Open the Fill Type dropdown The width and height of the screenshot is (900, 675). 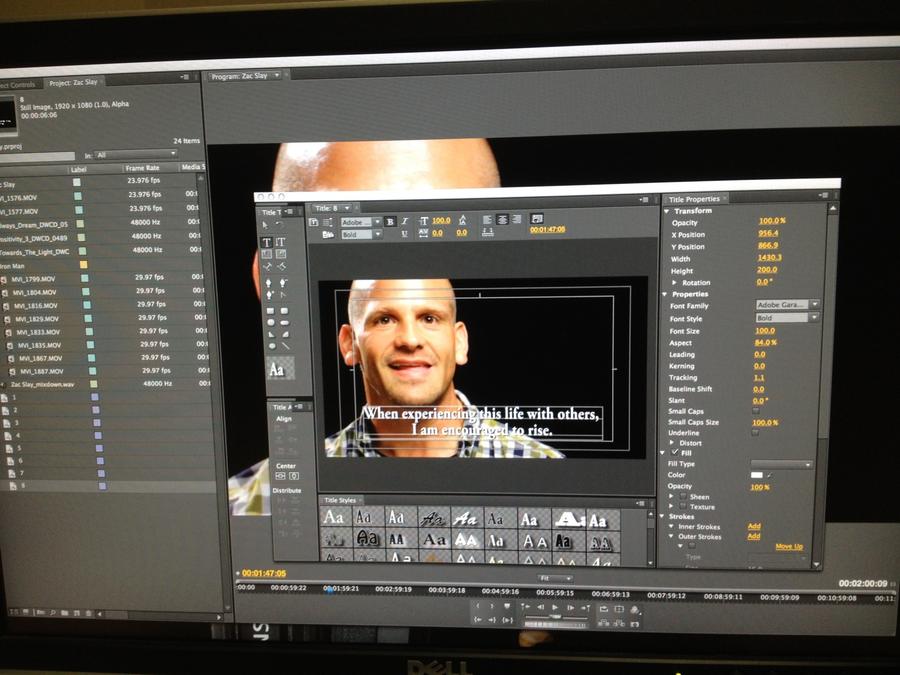[782, 464]
